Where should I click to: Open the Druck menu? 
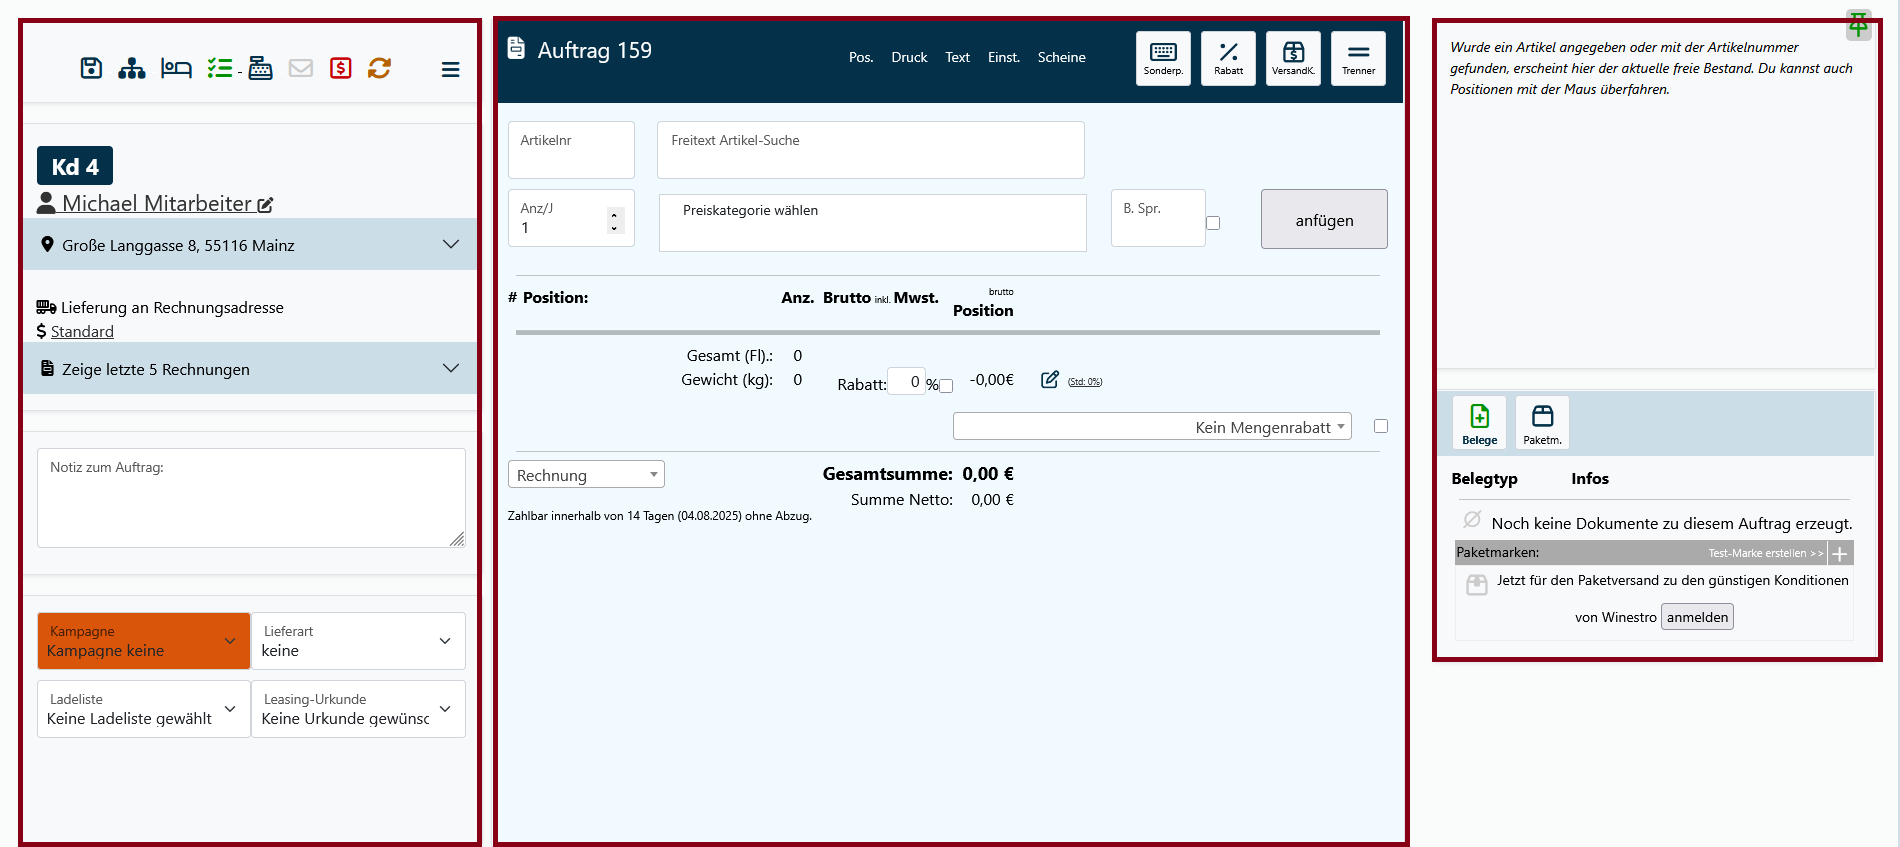909,58
